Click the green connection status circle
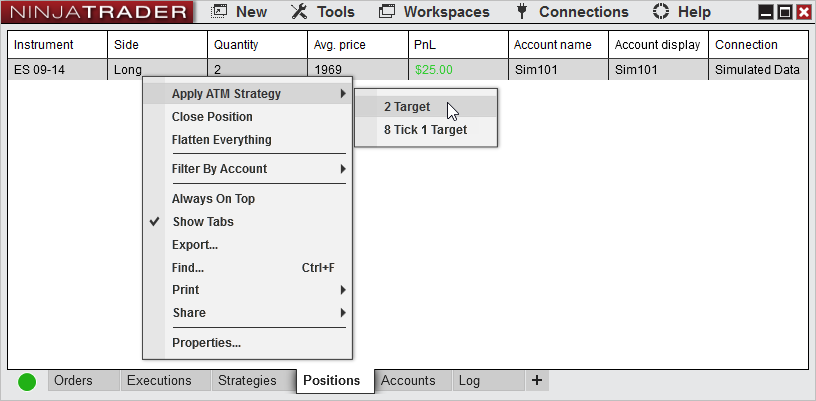This screenshot has height=401, width=816. coord(27,381)
